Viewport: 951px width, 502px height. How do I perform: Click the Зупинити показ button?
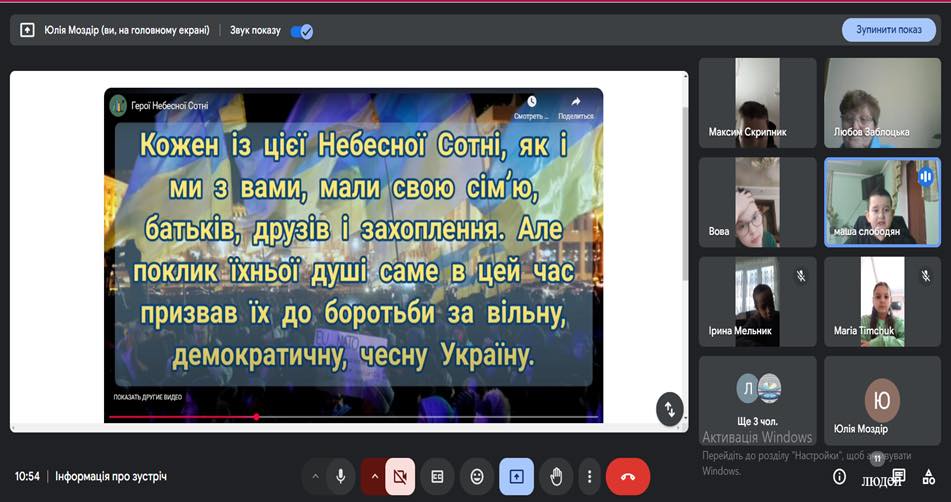[x=889, y=30]
